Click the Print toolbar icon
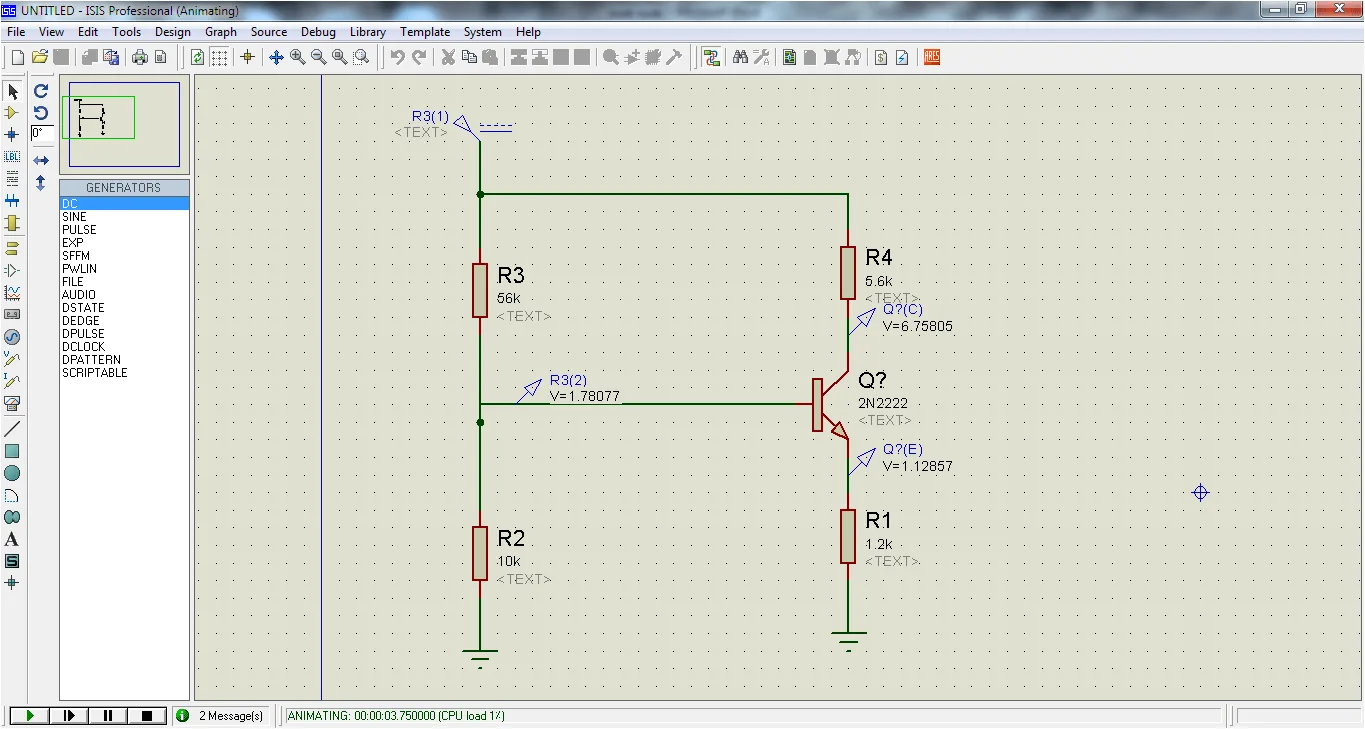 tap(140, 57)
